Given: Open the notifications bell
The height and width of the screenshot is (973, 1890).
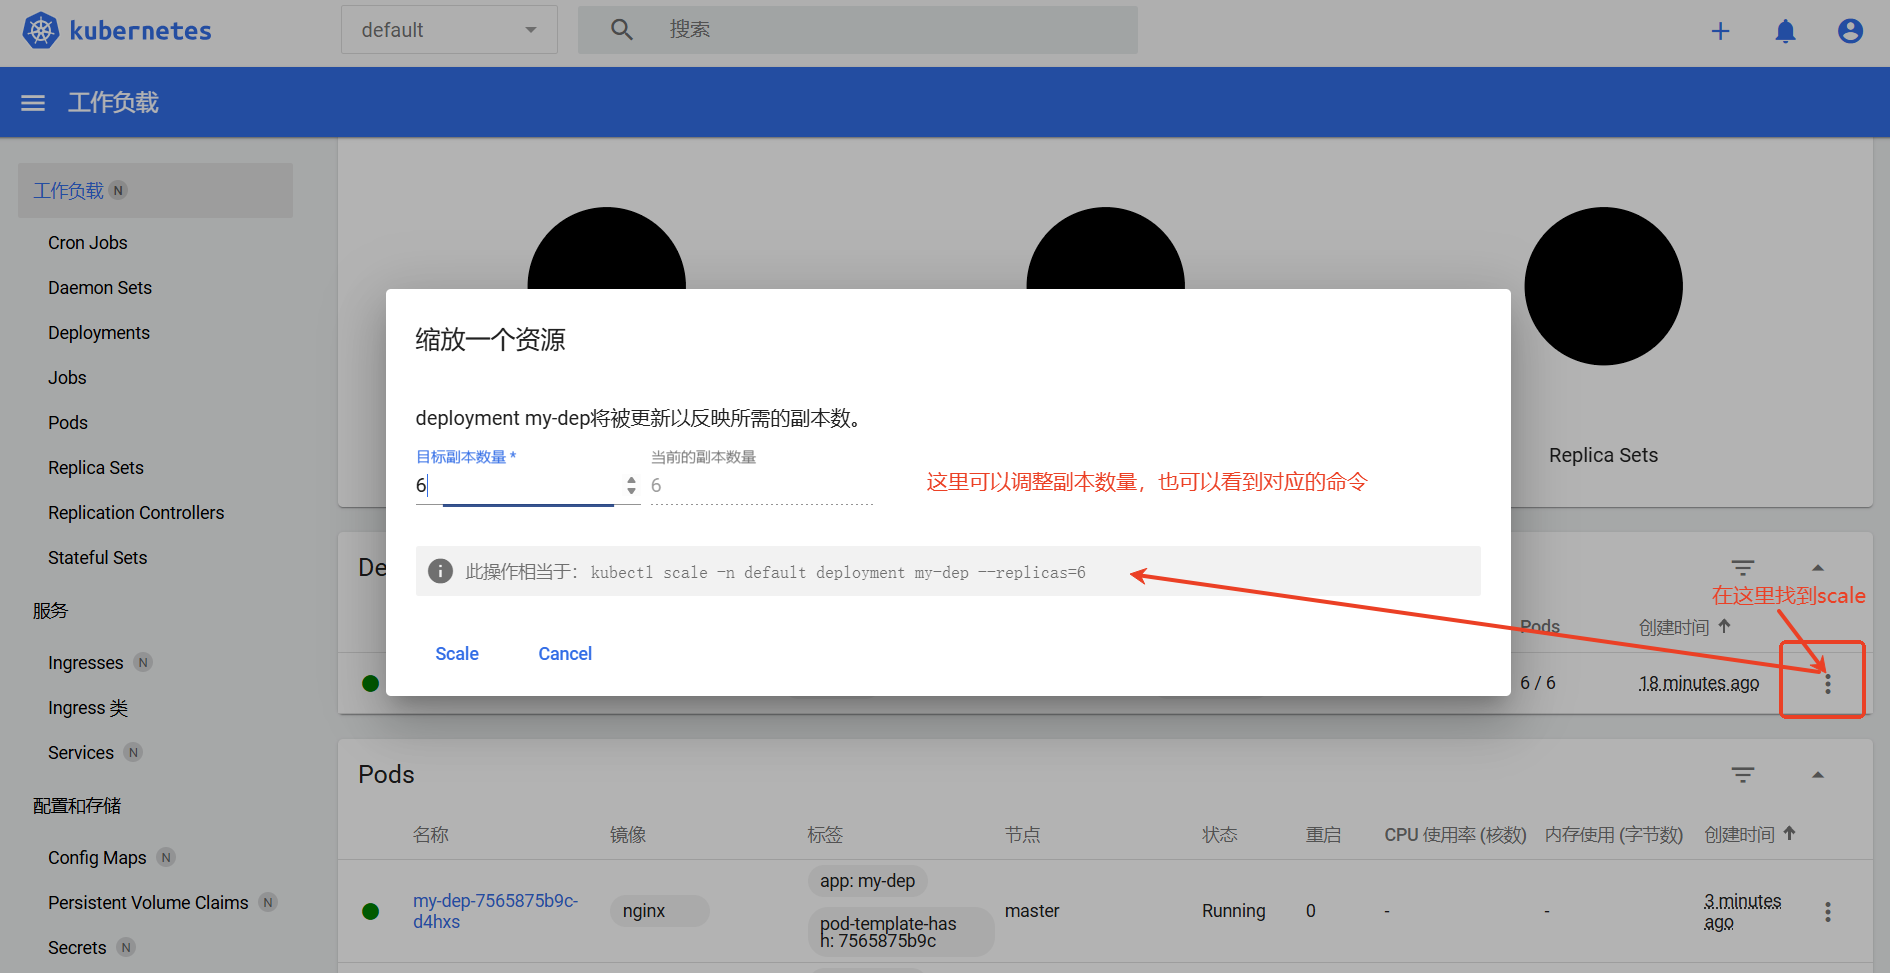Looking at the screenshot, I should point(1785,31).
